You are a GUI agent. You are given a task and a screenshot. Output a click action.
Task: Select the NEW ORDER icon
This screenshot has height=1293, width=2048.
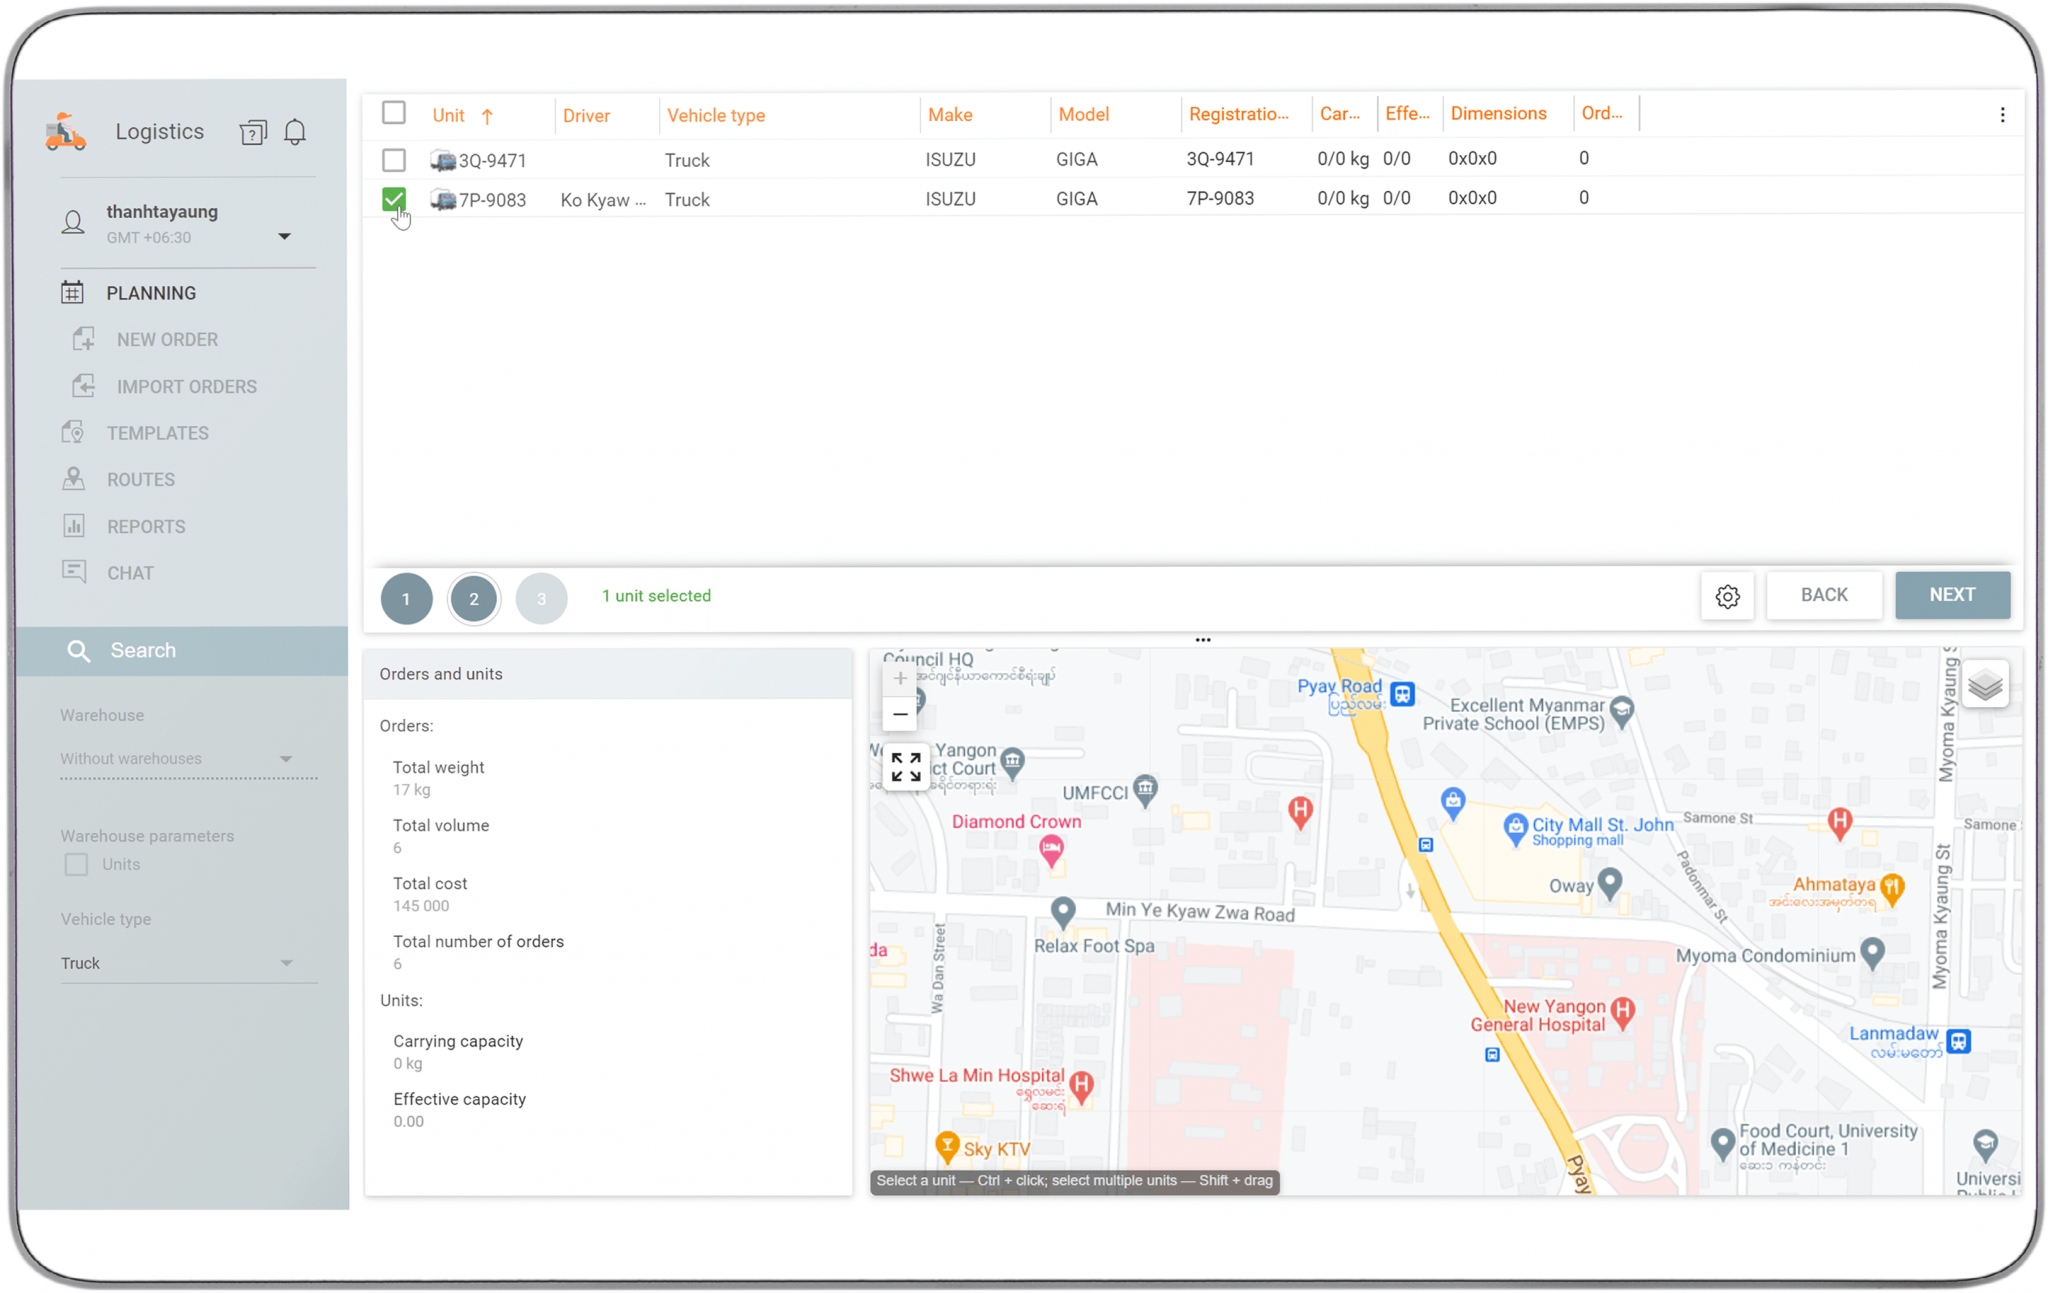(x=84, y=339)
